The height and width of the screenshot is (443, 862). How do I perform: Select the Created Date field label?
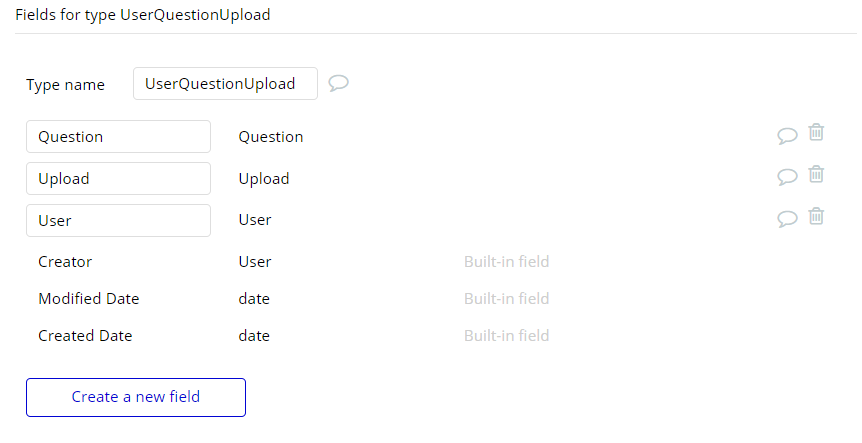click(85, 336)
